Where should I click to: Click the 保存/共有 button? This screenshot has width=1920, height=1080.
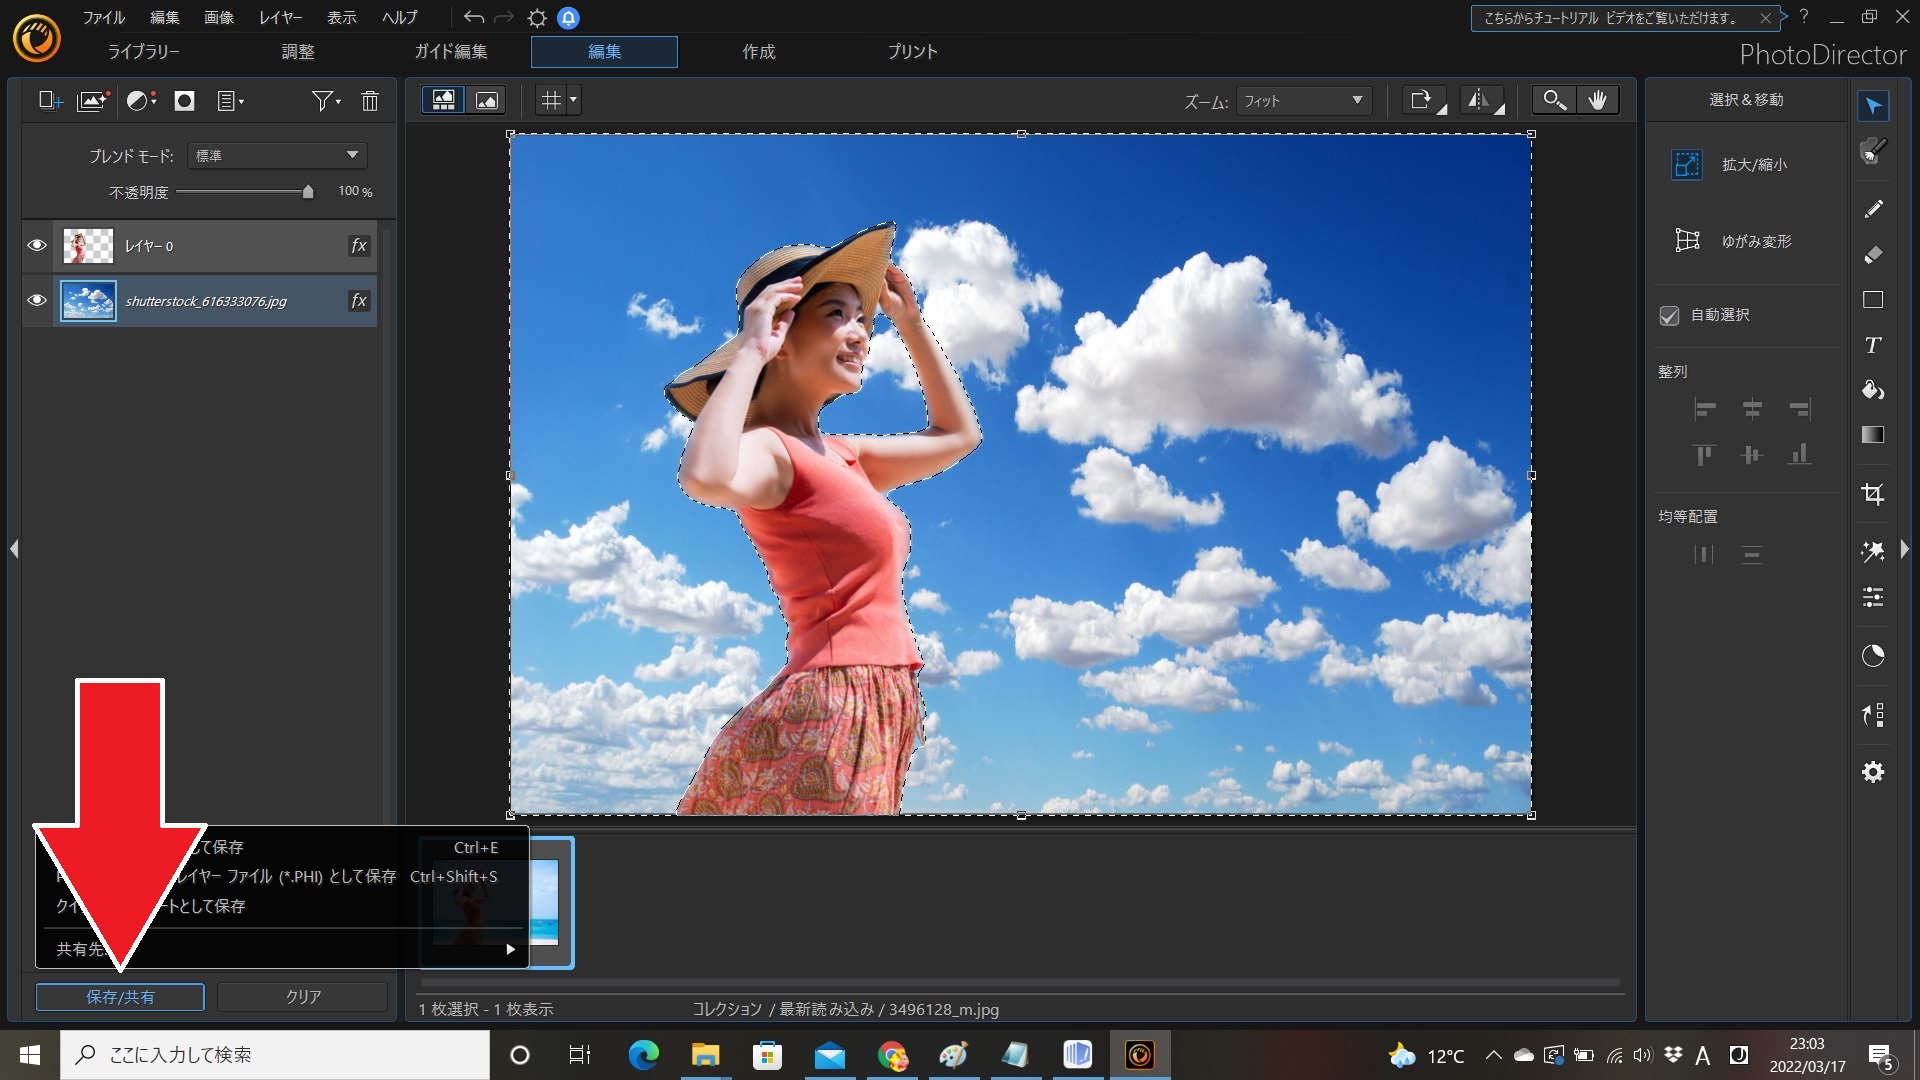[120, 997]
